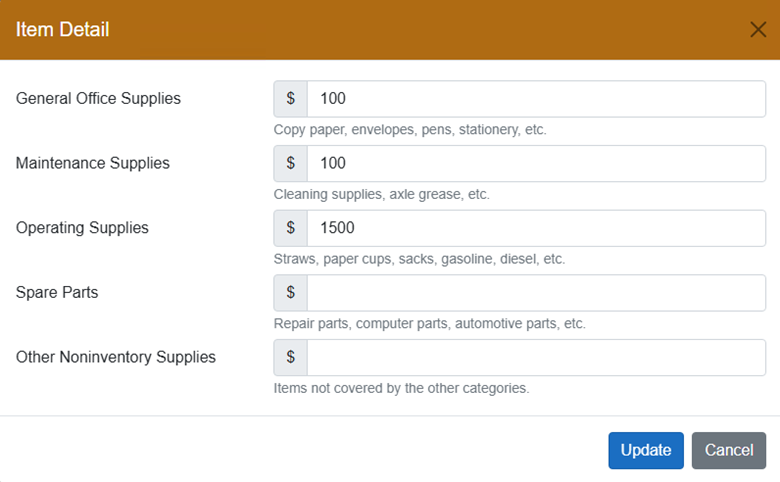
Task: Select the Maintenance Supplies amount field
Action: 535,163
